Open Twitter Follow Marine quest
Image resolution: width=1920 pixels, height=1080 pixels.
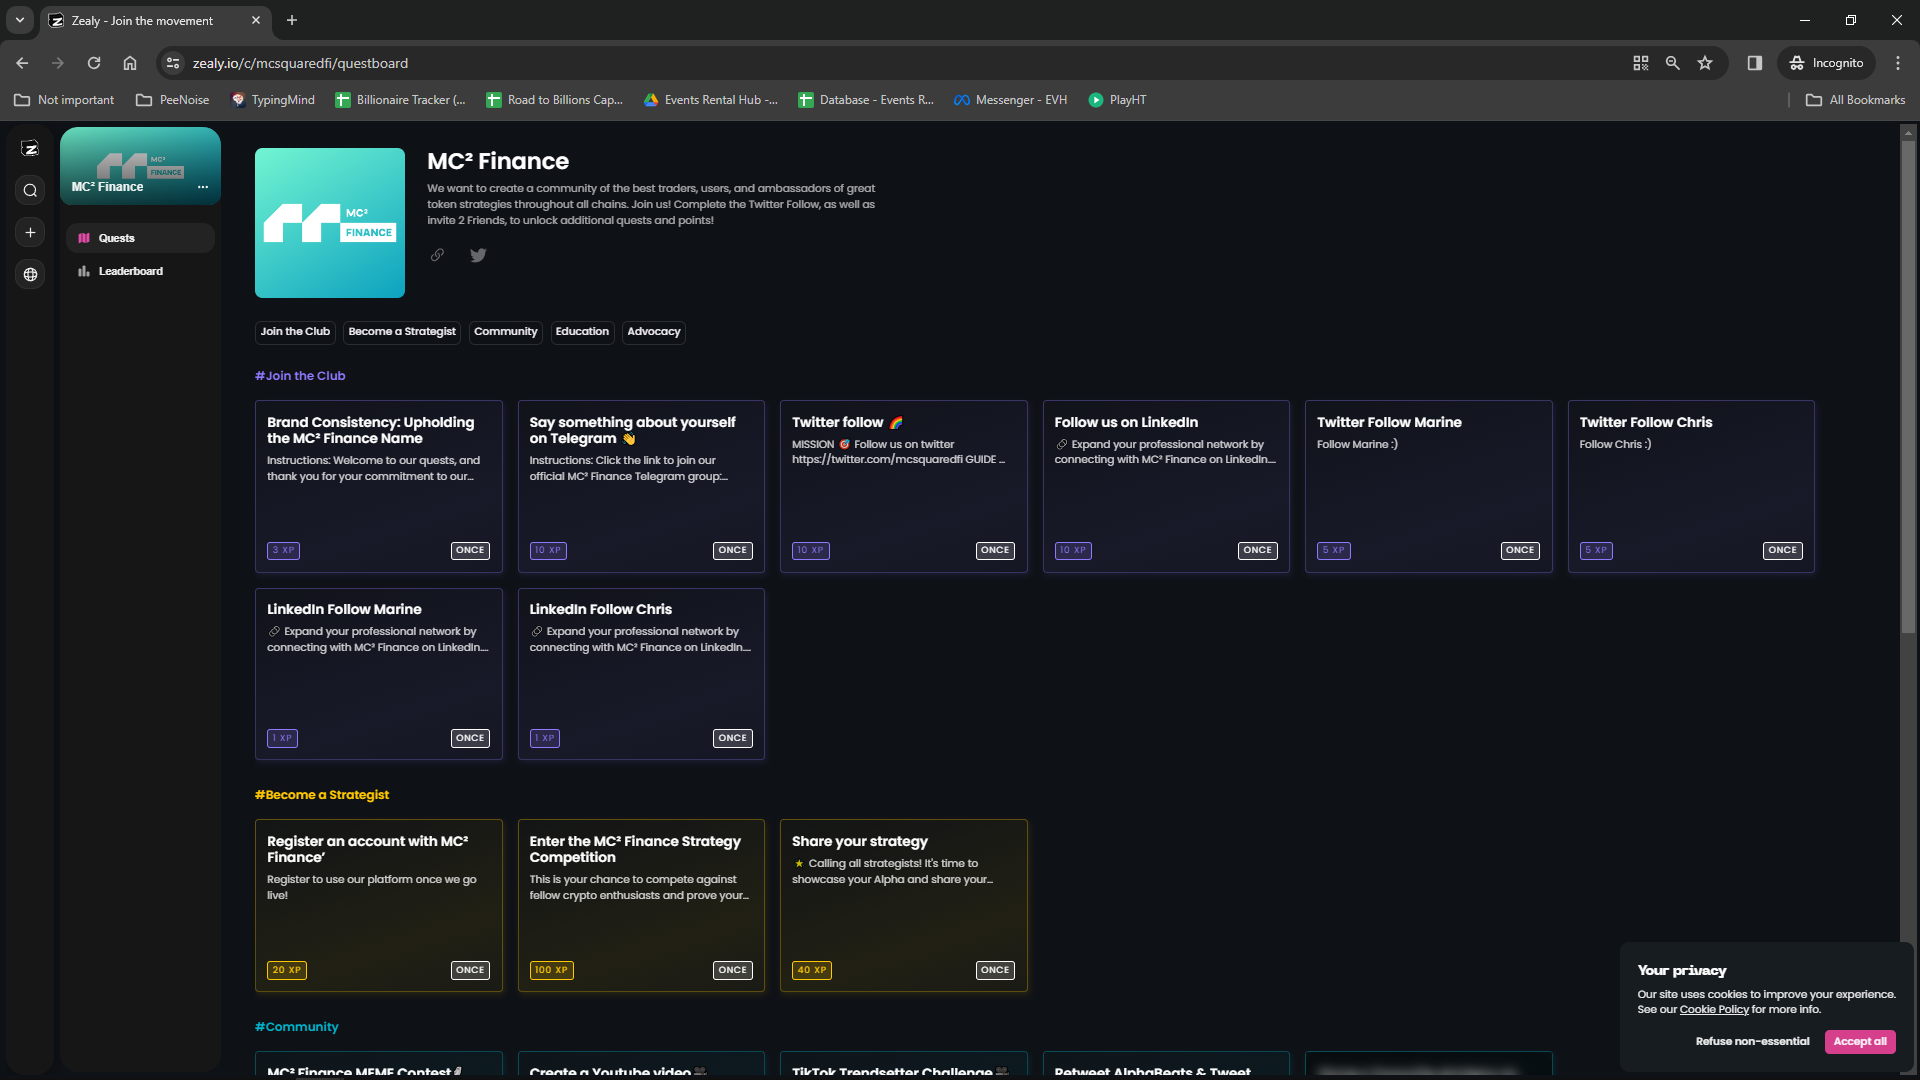click(1428, 486)
